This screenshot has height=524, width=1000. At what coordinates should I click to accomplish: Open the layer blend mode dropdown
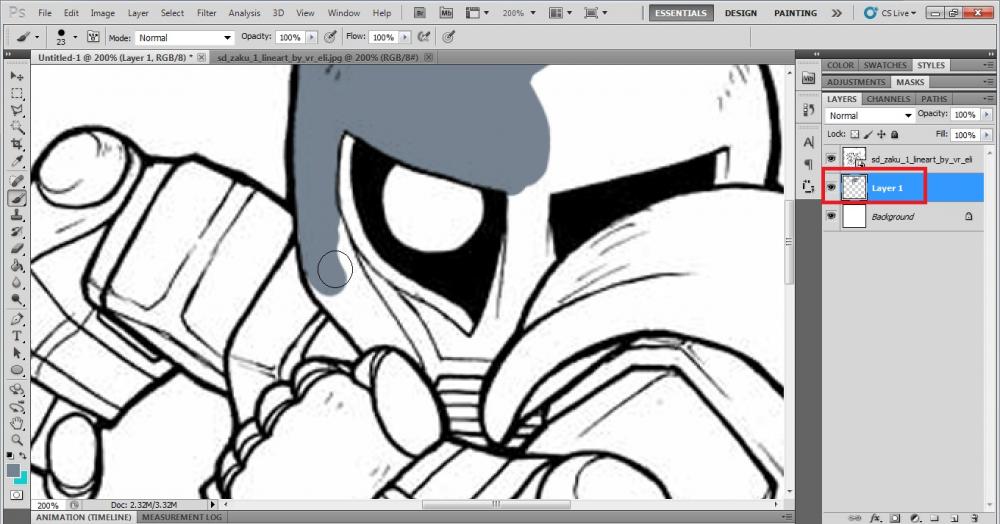870,115
